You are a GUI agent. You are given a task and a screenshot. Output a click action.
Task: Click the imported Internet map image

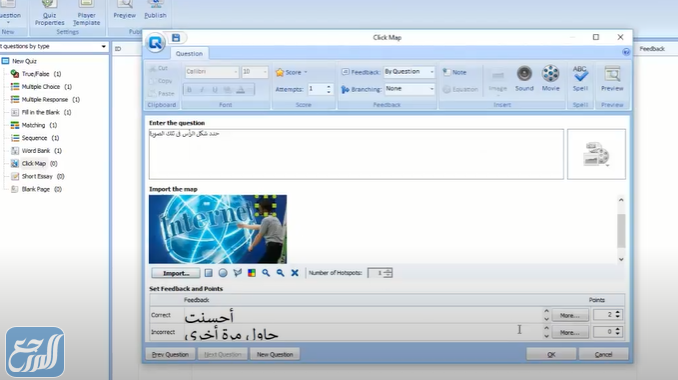tap(217, 229)
